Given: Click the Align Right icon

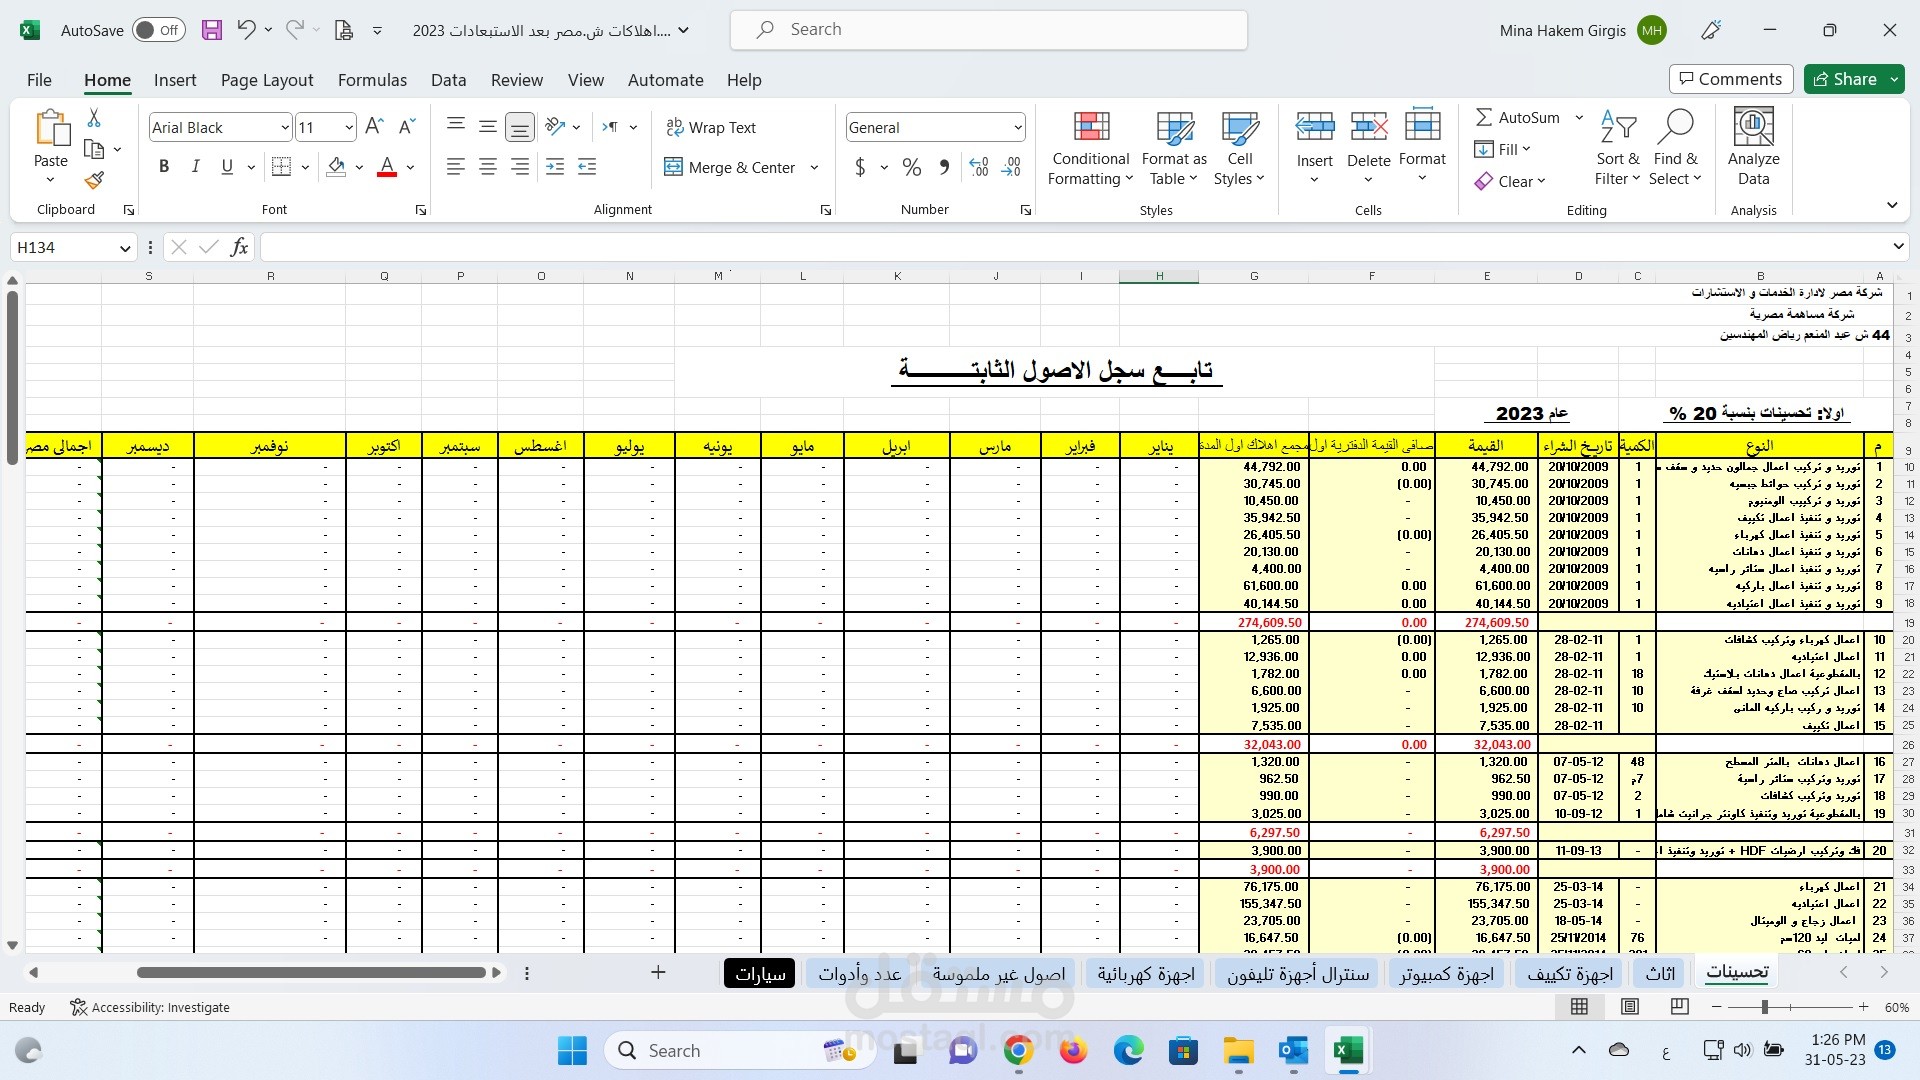Looking at the screenshot, I should click(x=520, y=167).
